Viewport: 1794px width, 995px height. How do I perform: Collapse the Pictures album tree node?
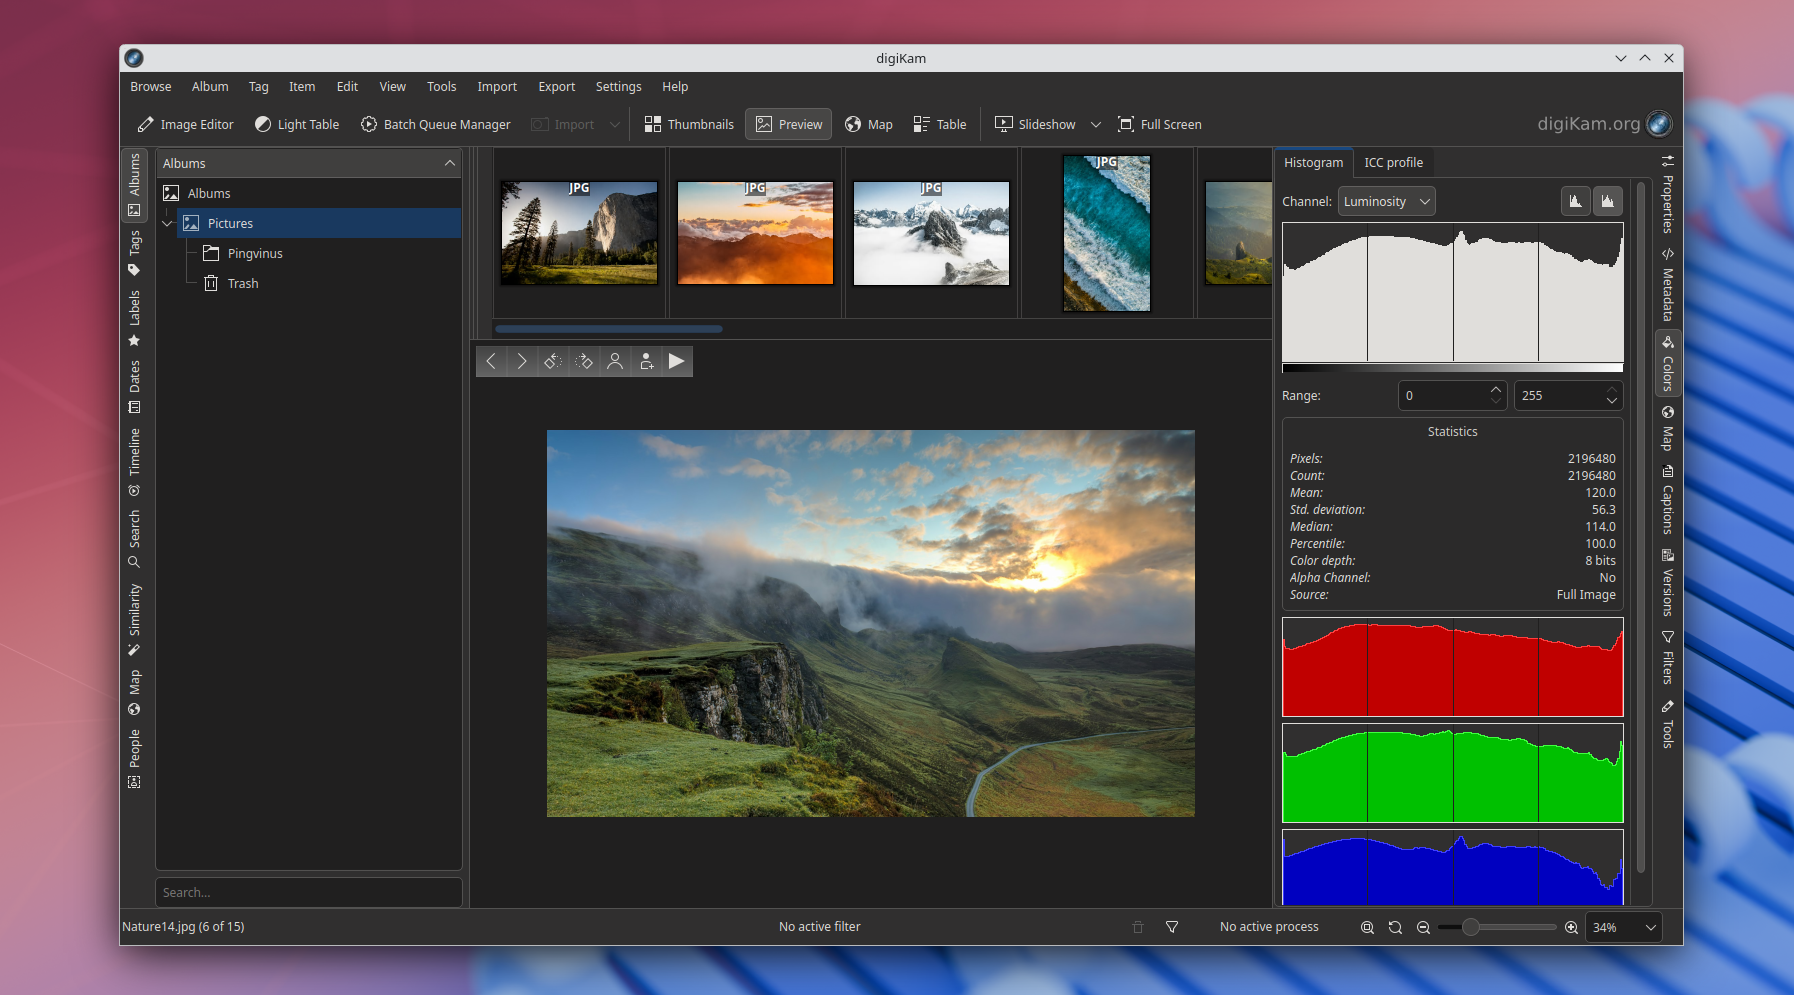click(x=167, y=223)
